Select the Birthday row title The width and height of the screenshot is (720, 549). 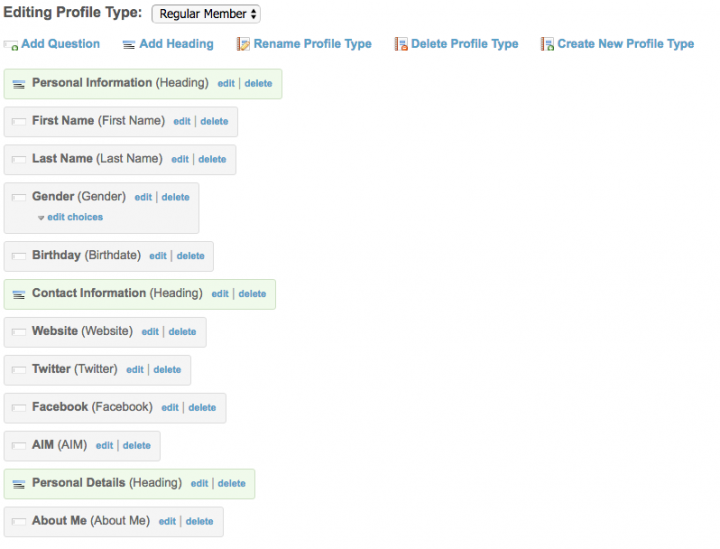tap(56, 255)
